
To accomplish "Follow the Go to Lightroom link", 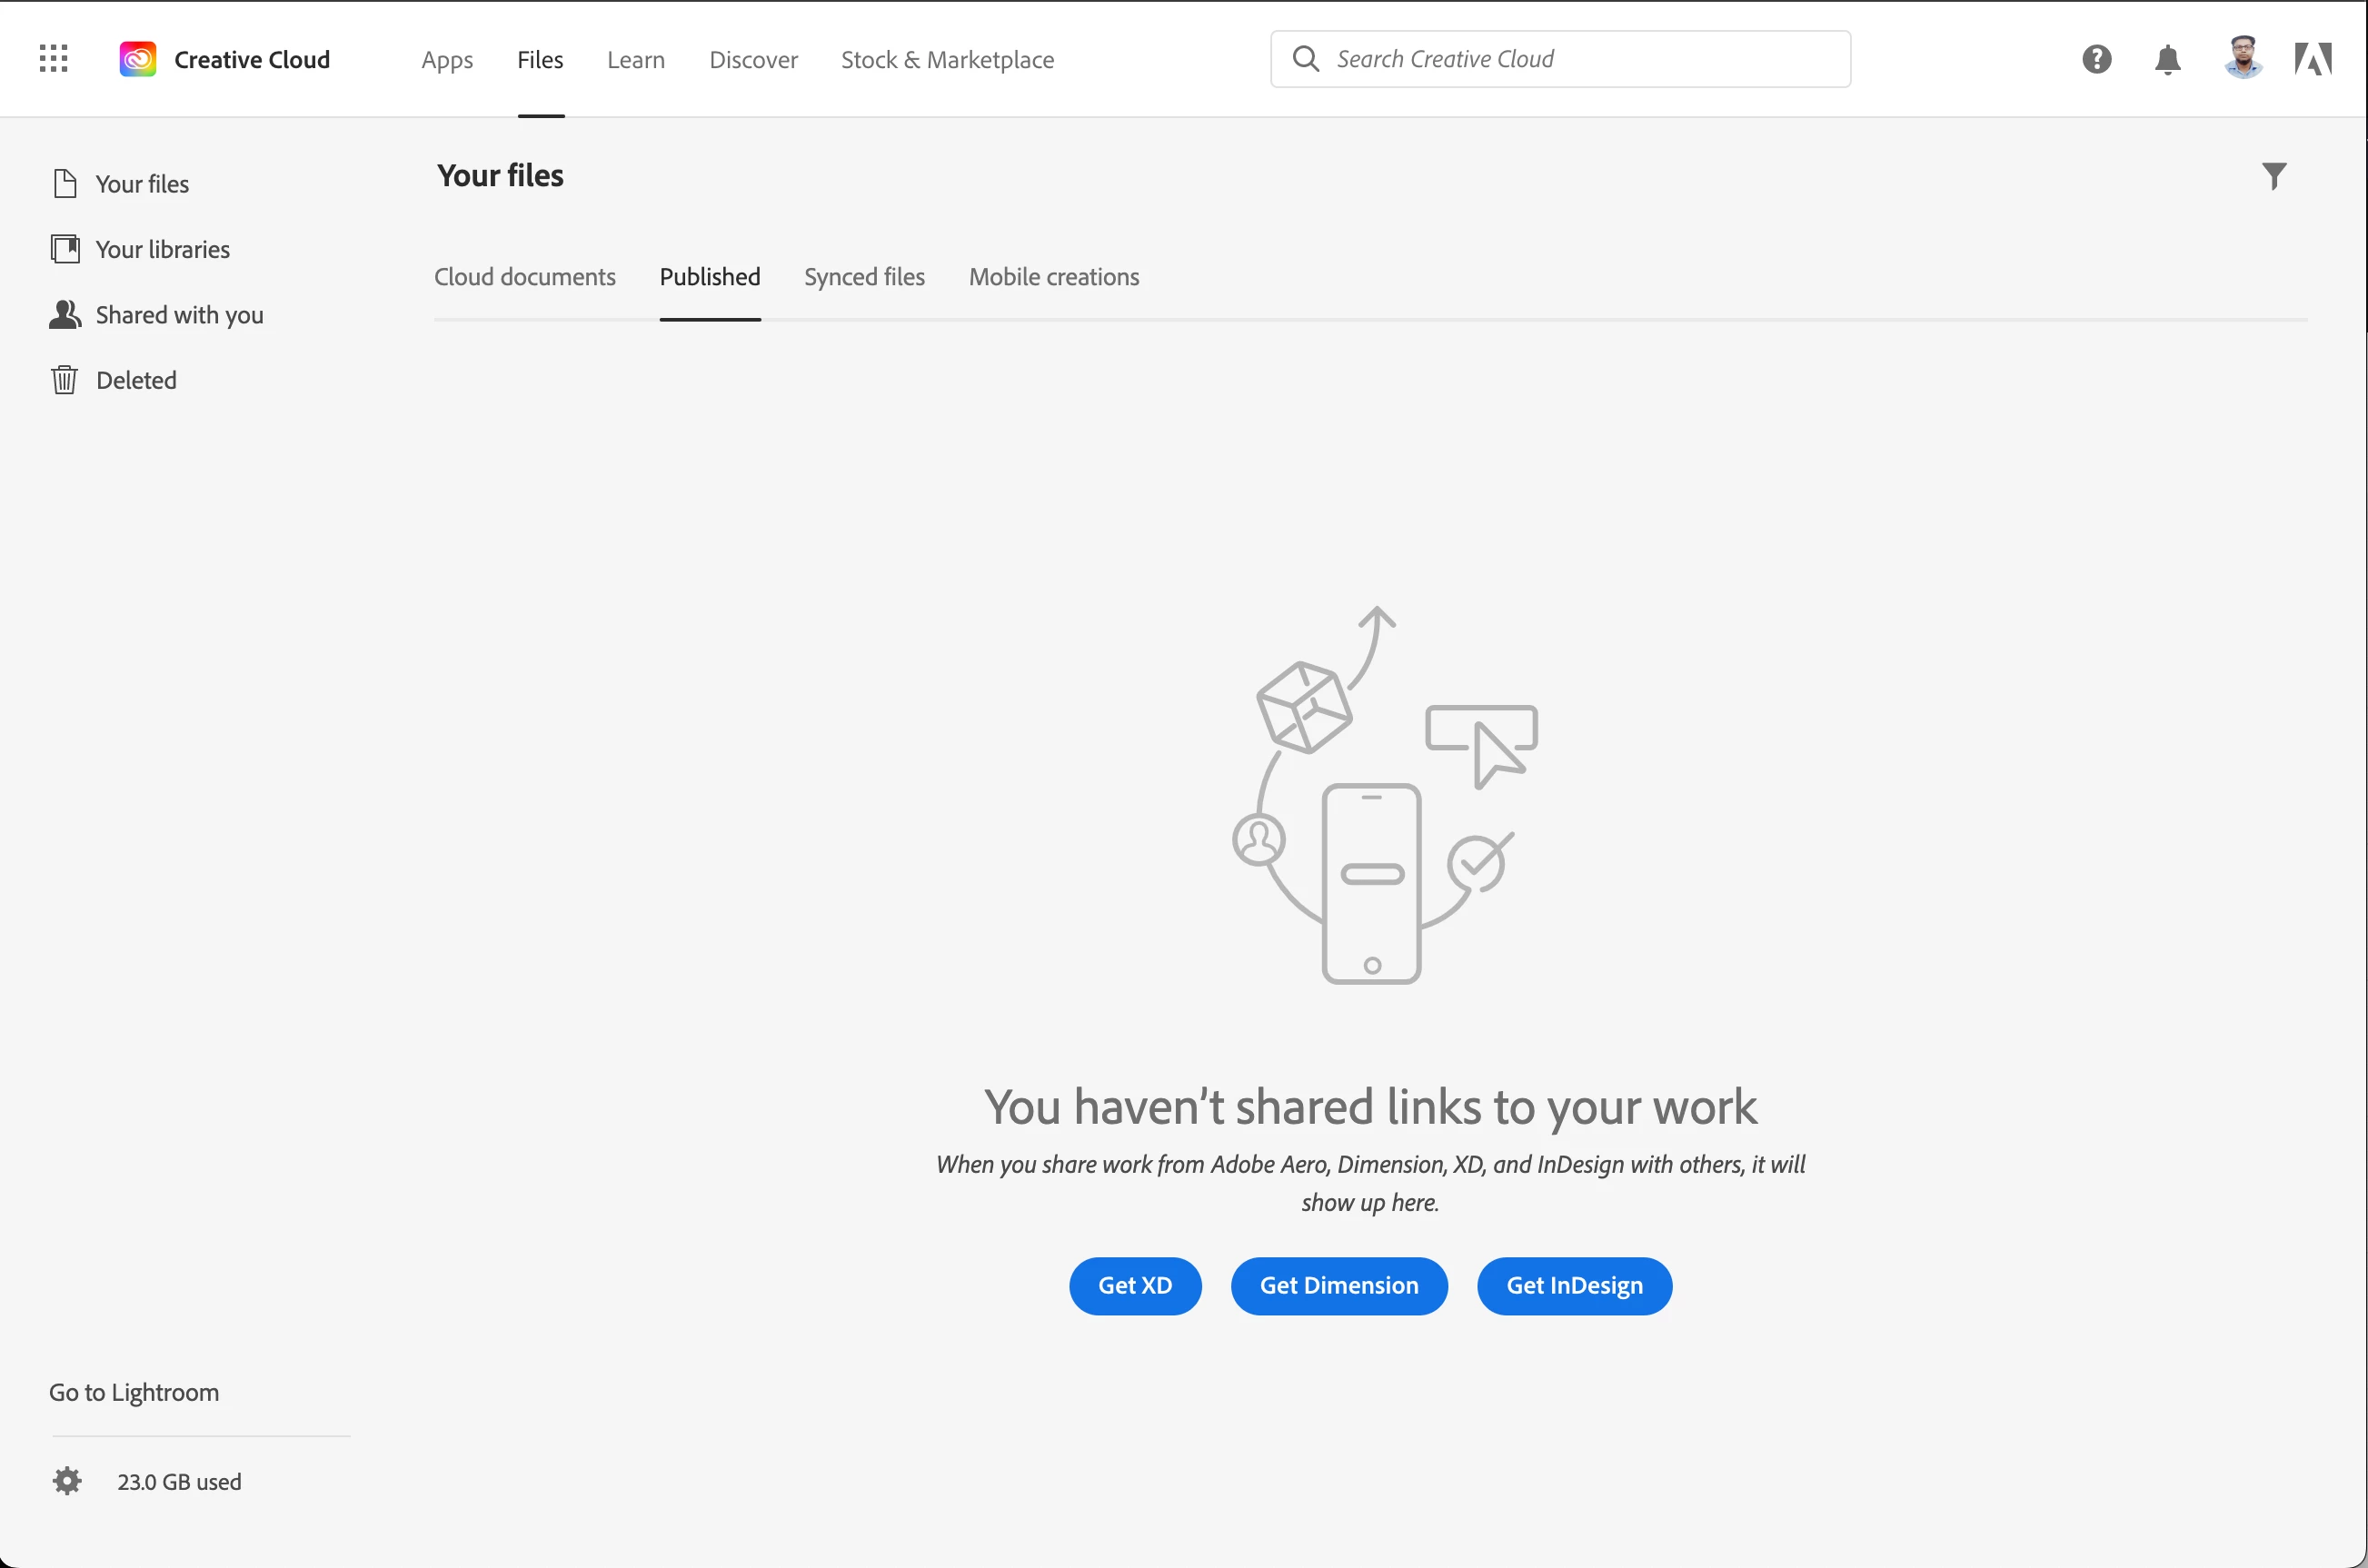I will pyautogui.click(x=134, y=1392).
